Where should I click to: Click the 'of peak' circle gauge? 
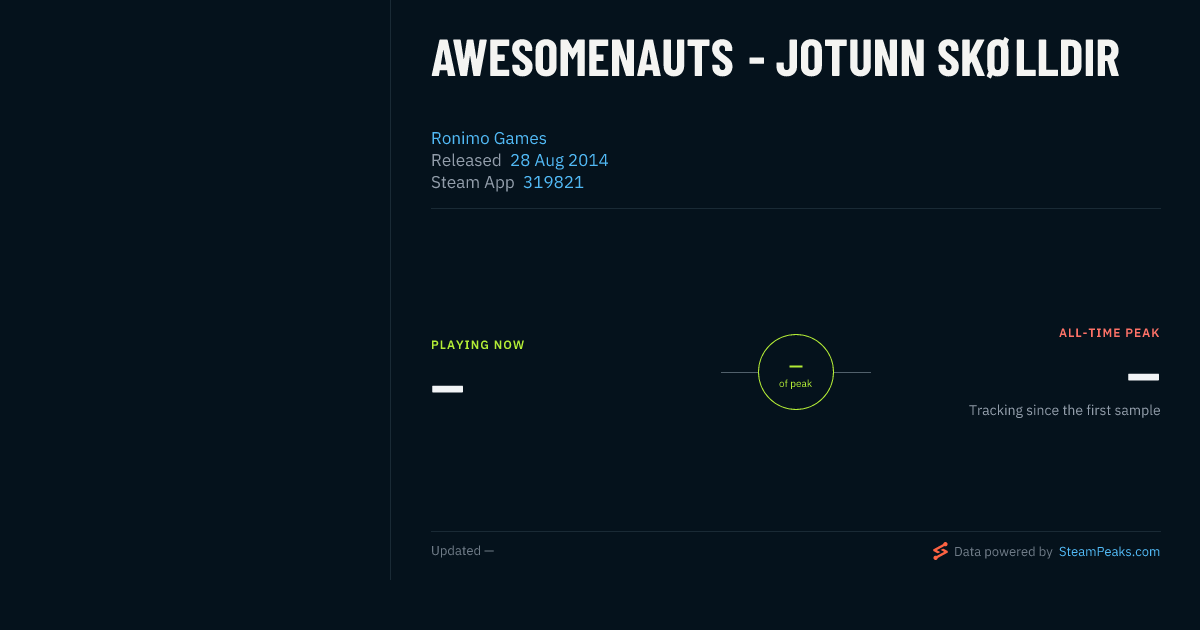coord(796,372)
